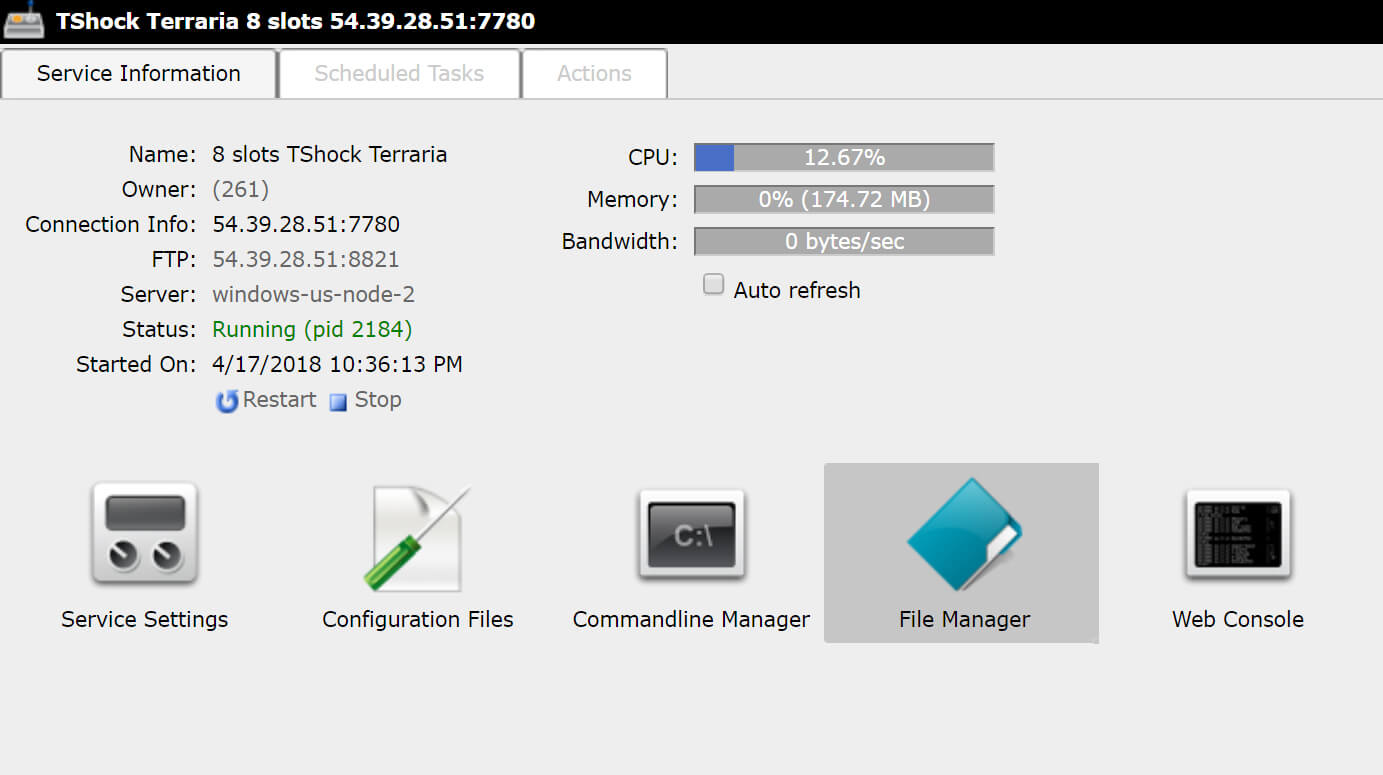Click the Restart arrow icon
Viewport: 1383px width, 775px height.
[x=227, y=401]
